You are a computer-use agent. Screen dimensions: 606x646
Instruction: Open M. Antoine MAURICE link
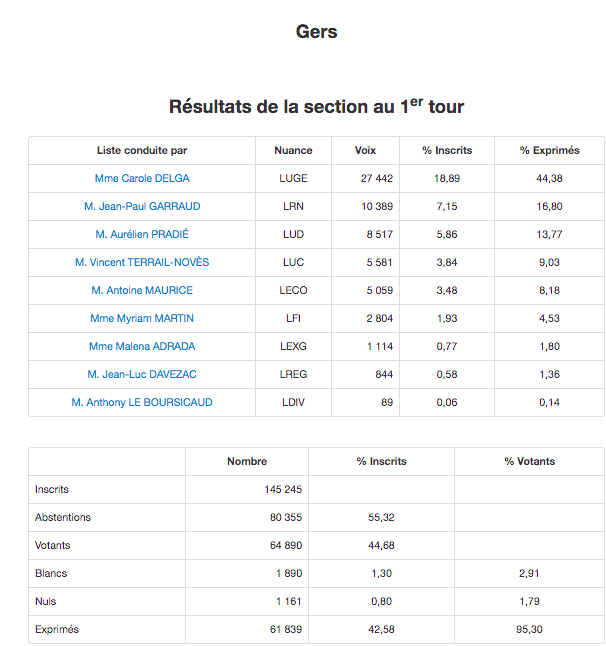click(142, 291)
